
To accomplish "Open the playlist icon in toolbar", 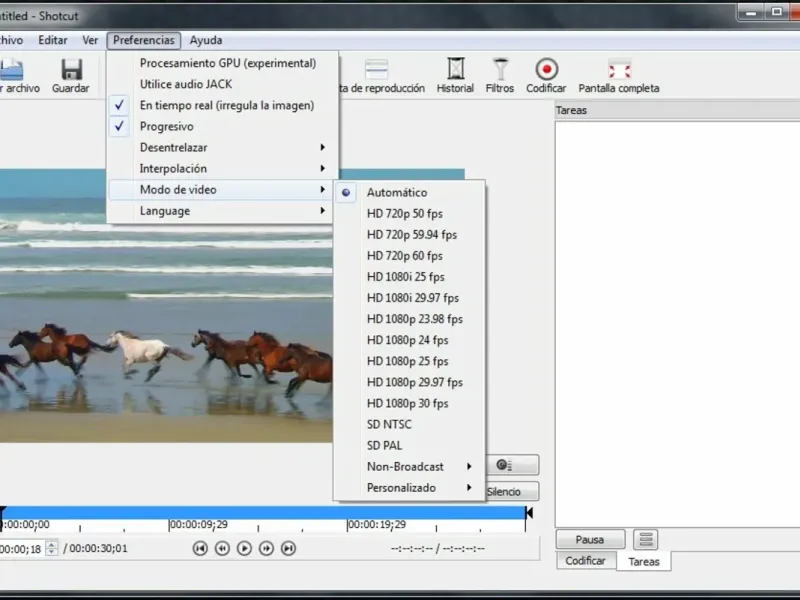I will [x=376, y=70].
